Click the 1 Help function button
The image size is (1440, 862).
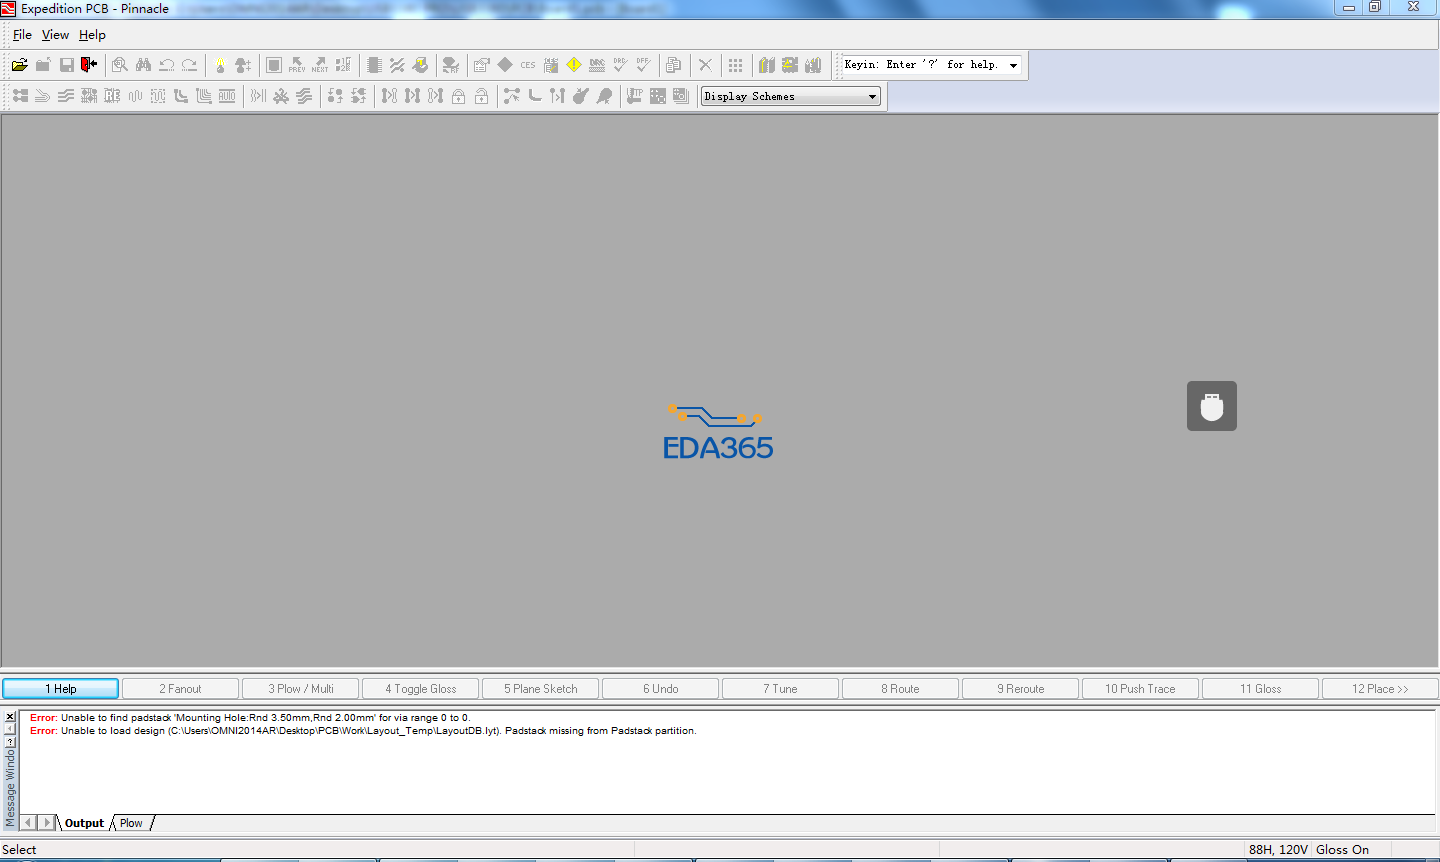click(61, 689)
